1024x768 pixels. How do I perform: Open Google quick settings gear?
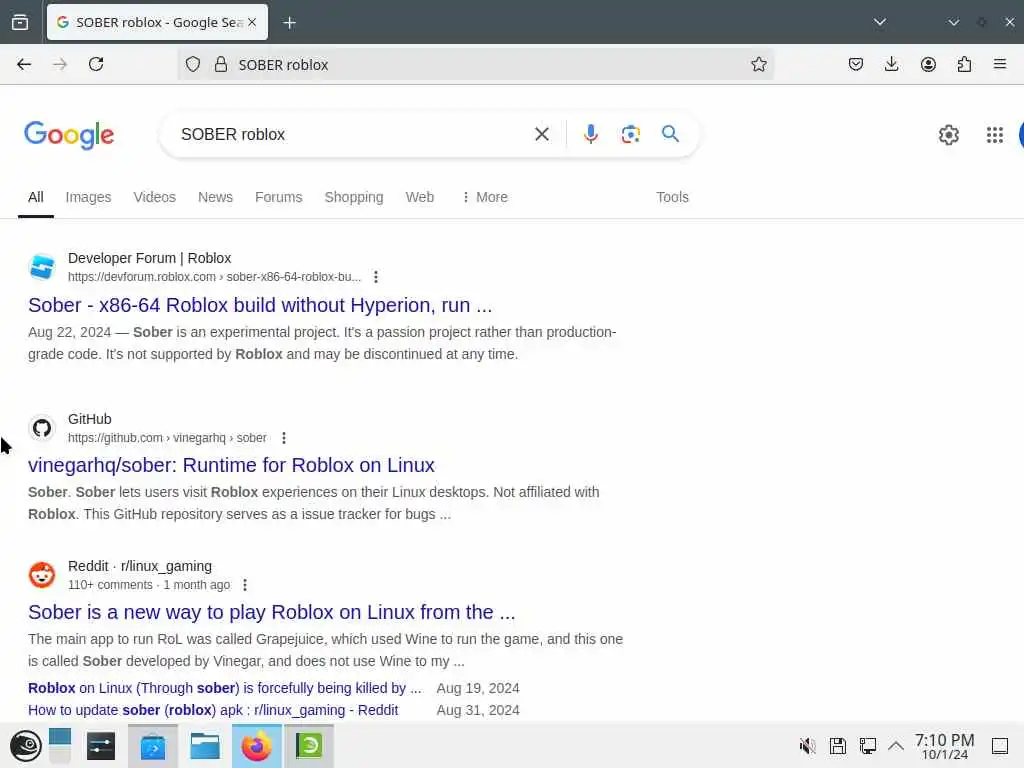click(948, 135)
